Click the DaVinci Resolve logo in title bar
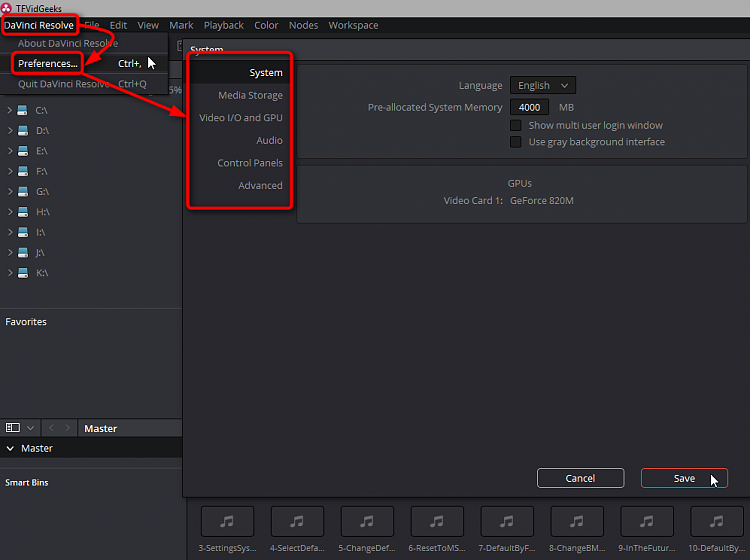750x560 pixels. [6, 8]
